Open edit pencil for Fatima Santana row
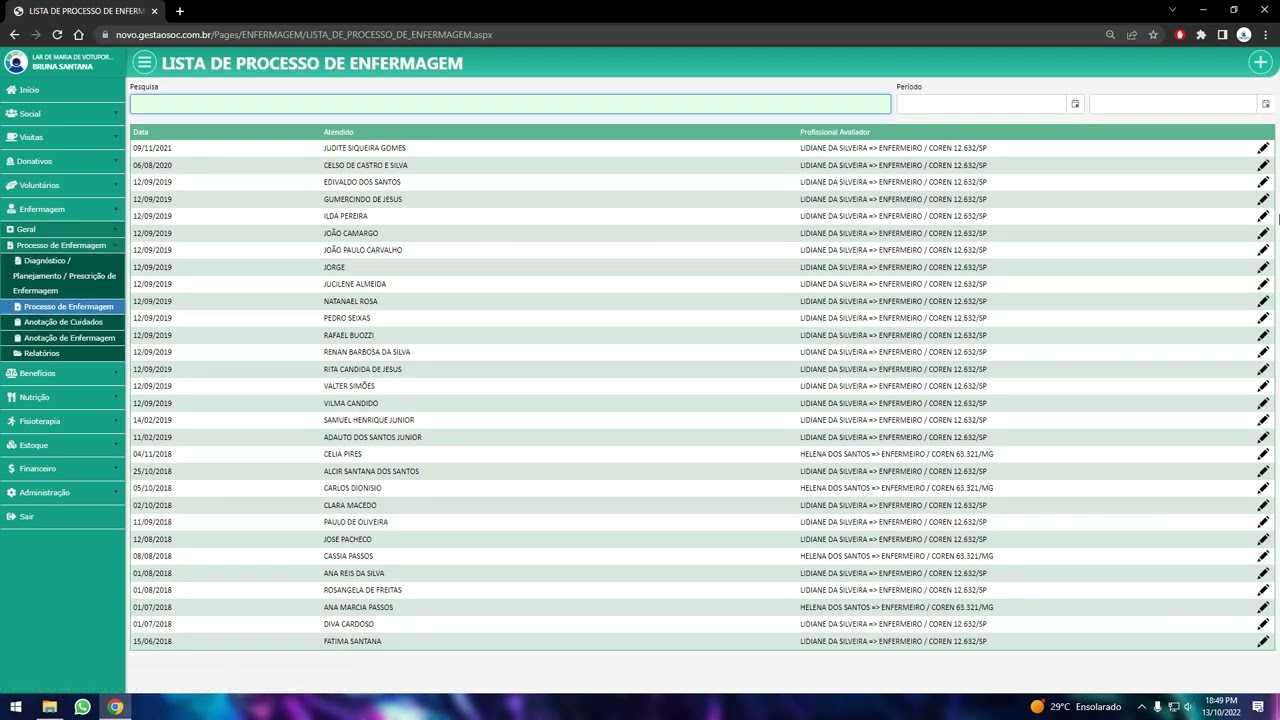This screenshot has width=1280, height=720. pyautogui.click(x=1262, y=642)
